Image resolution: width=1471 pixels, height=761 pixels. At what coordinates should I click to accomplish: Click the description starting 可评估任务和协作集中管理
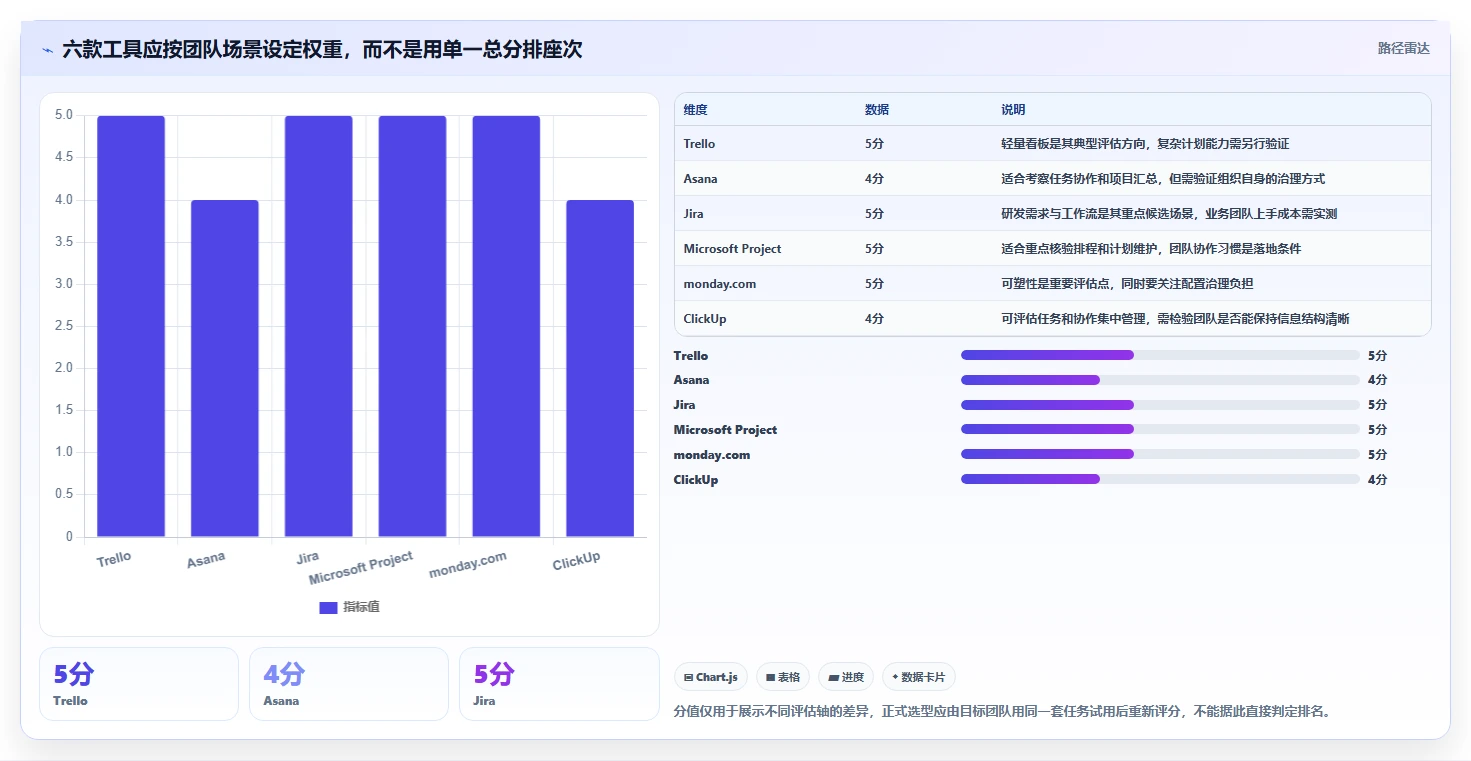click(x=1175, y=319)
